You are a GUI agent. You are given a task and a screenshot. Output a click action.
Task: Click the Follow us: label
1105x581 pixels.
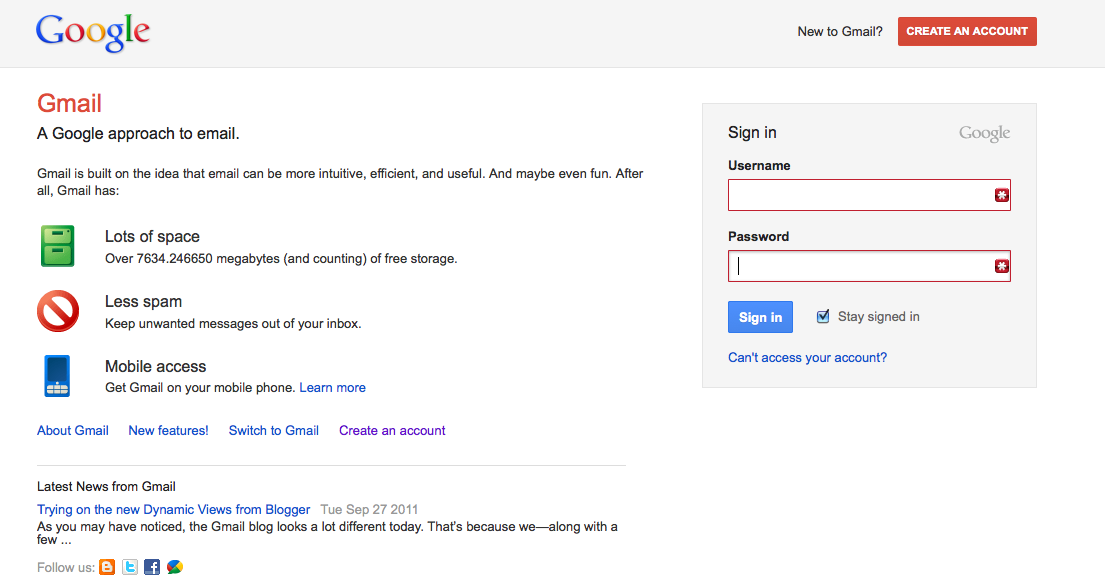coord(66,568)
